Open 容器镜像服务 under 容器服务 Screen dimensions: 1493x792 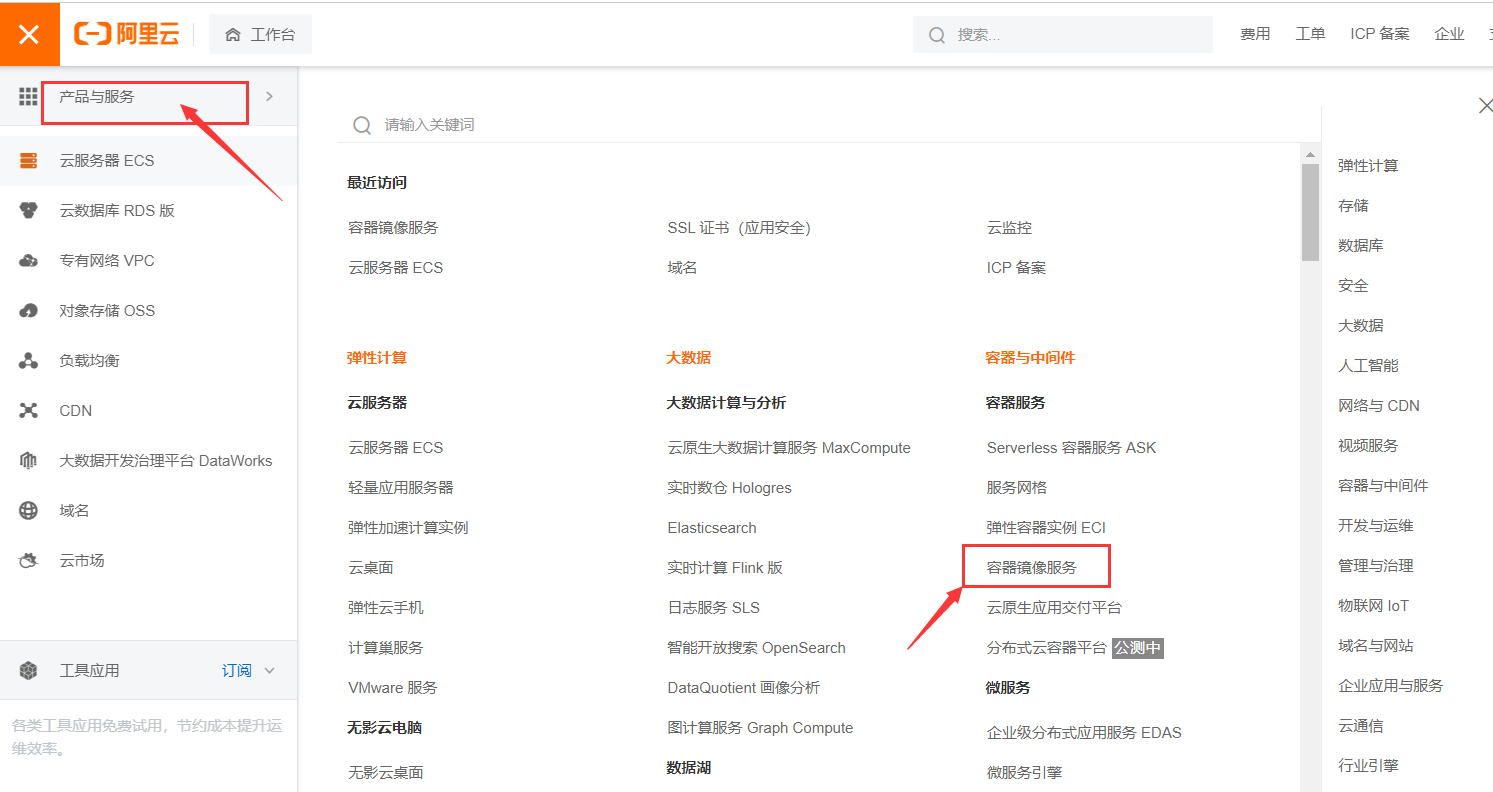pos(1032,568)
